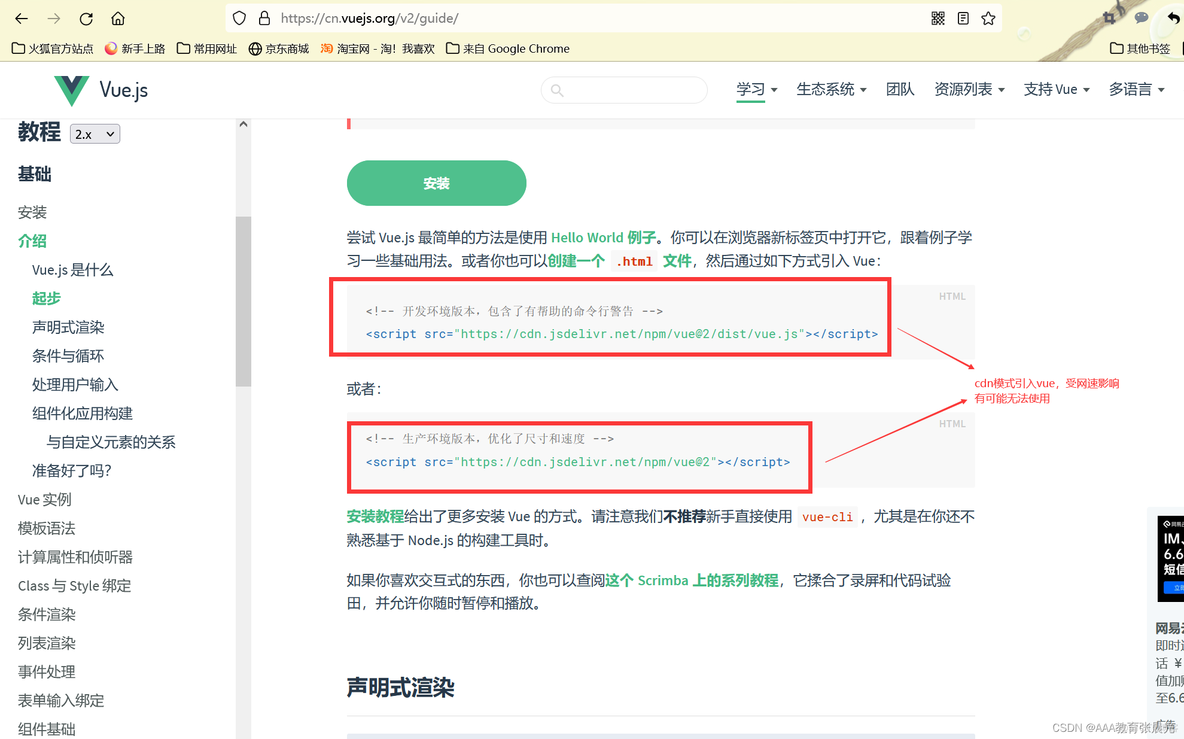The width and height of the screenshot is (1184, 739).
Task: Select 介绍 in the sidebar
Action: 32,241
